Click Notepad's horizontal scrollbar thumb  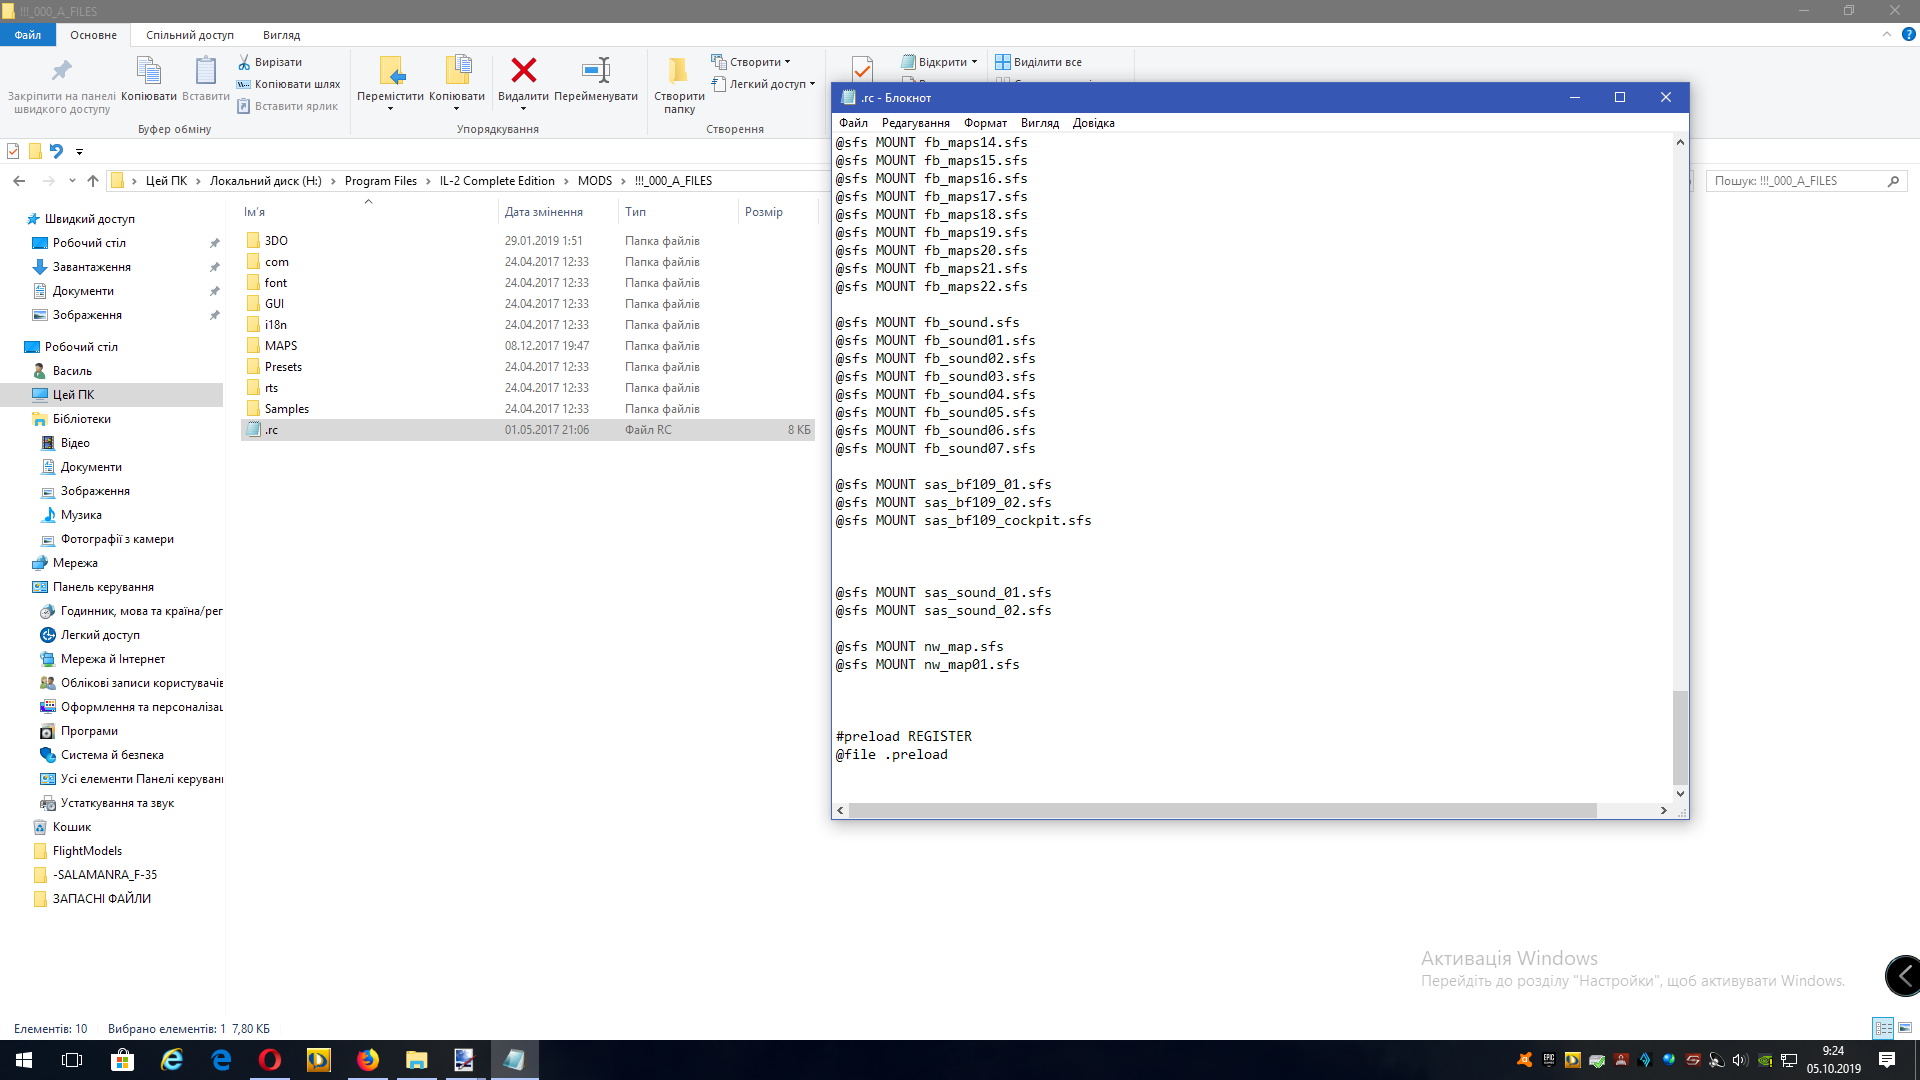point(1222,810)
